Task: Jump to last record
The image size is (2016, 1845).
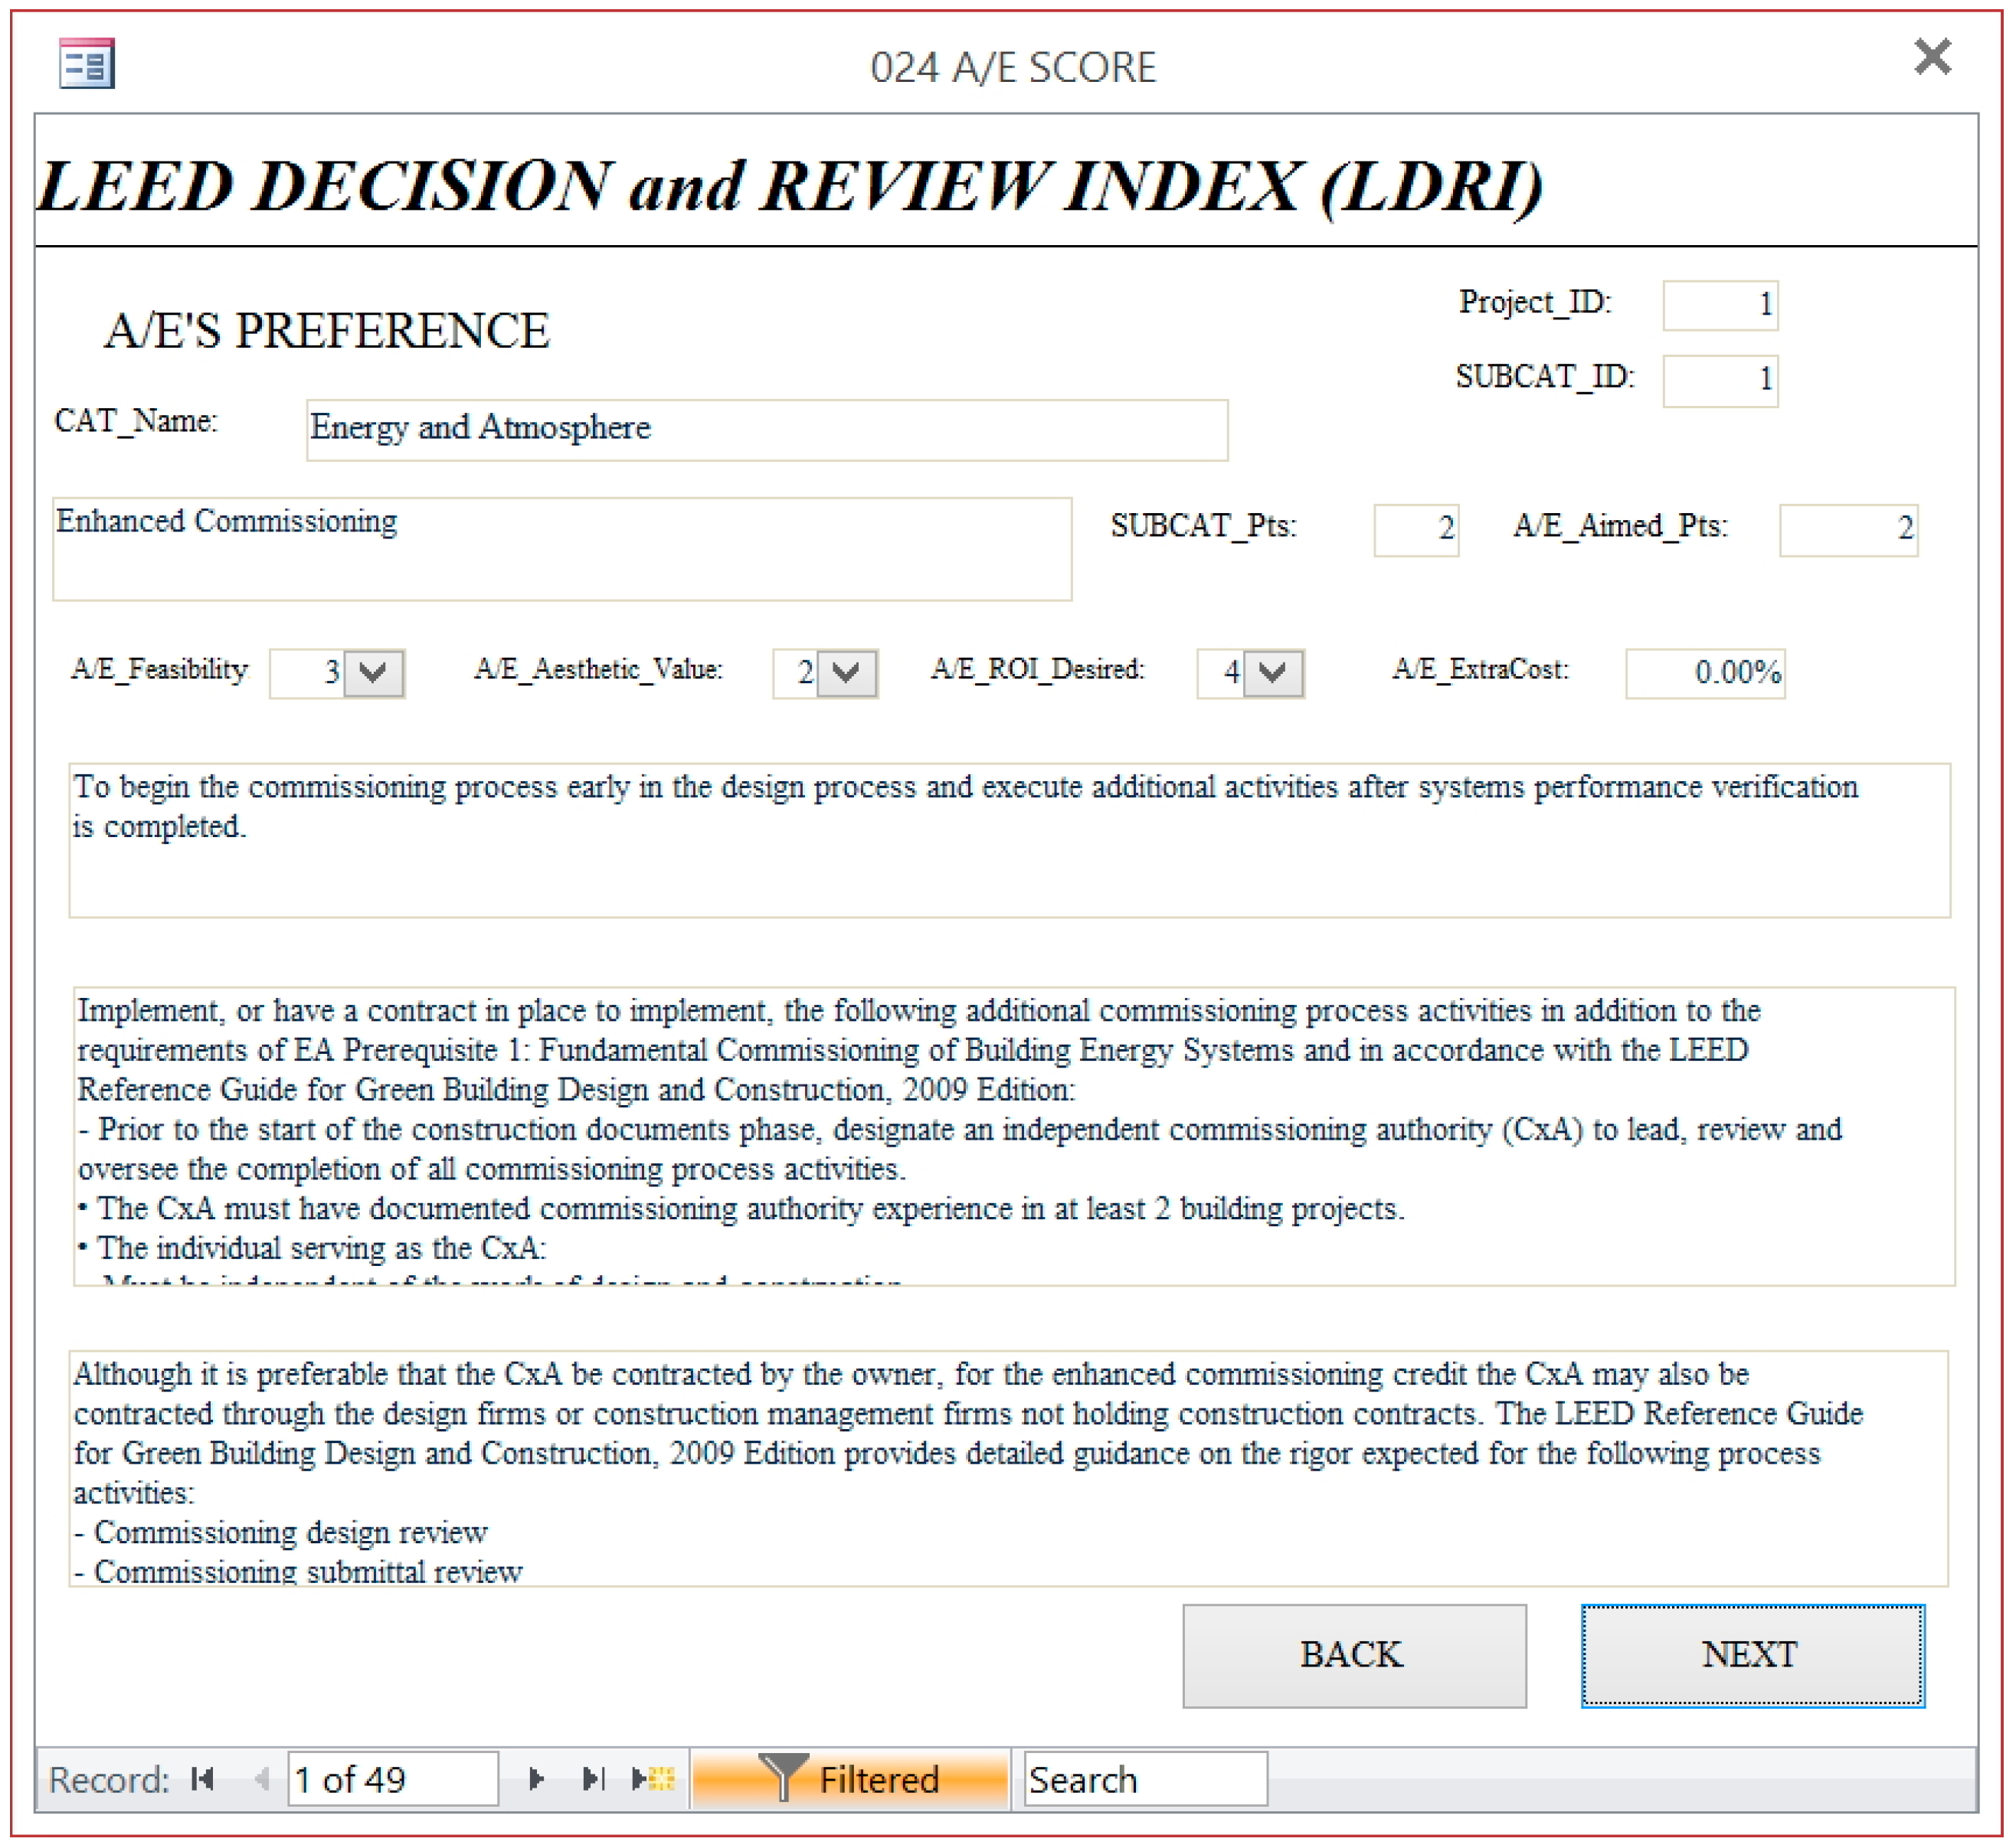Action: [x=594, y=1779]
